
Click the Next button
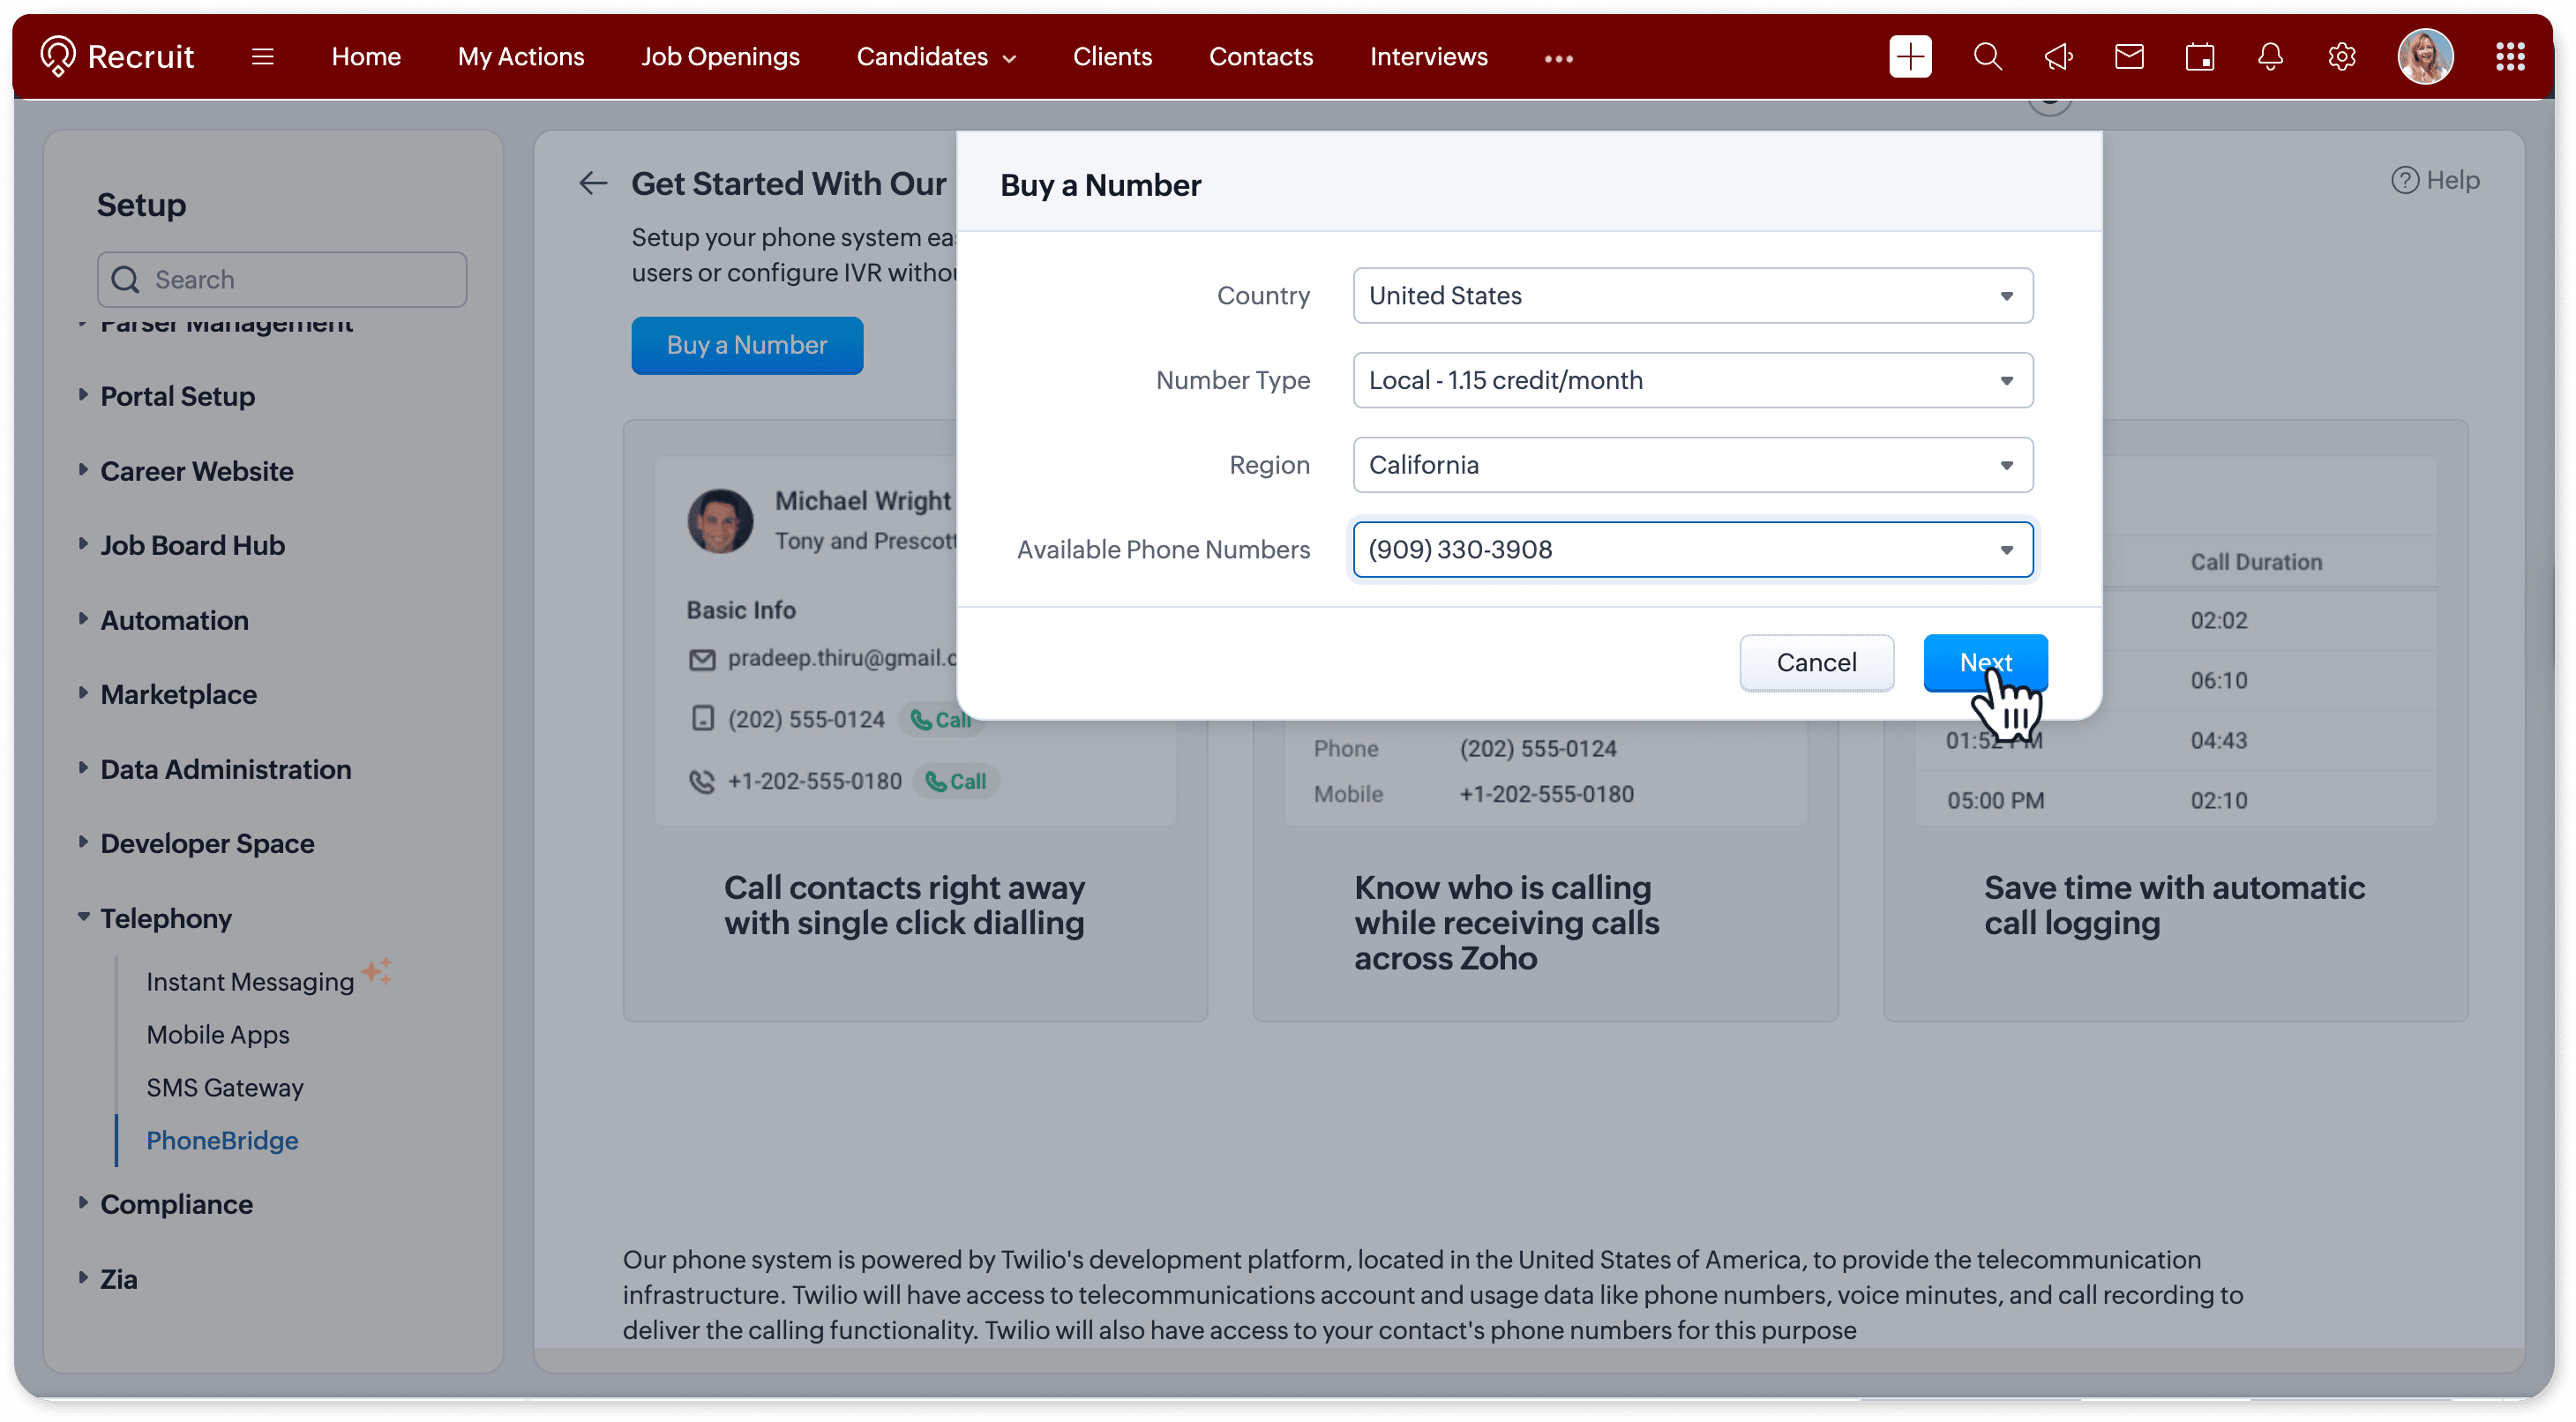coord(1984,662)
